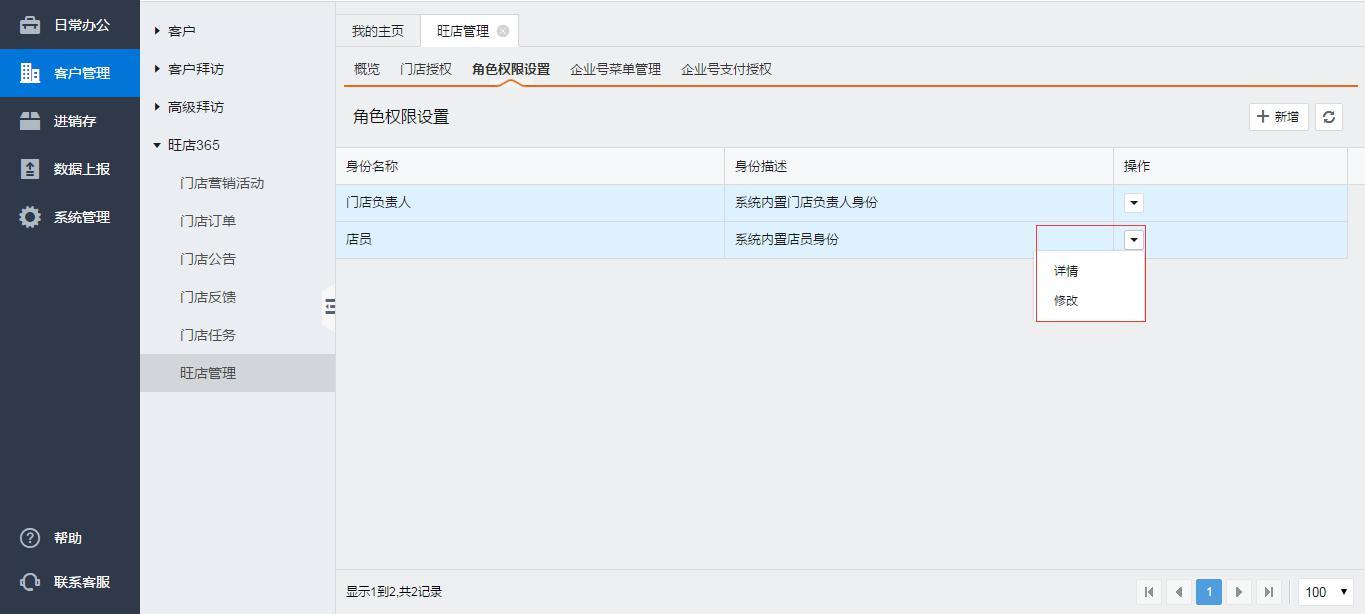
Task: Open action dropdown for 门店负责人 row
Action: [x=1133, y=203]
